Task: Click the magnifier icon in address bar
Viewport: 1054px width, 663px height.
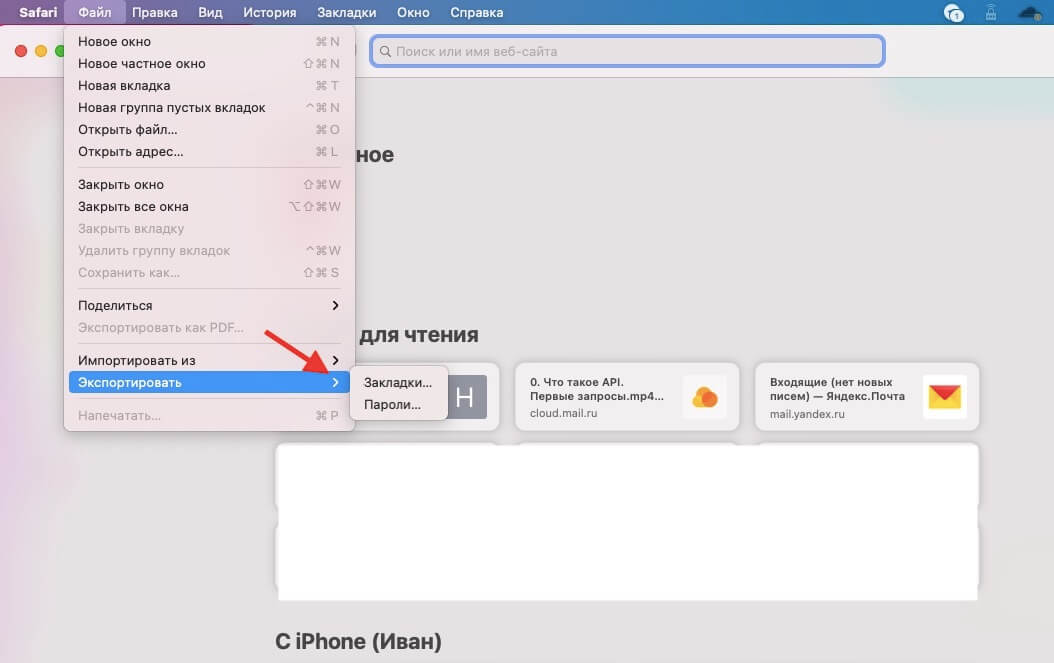Action: click(x=385, y=51)
